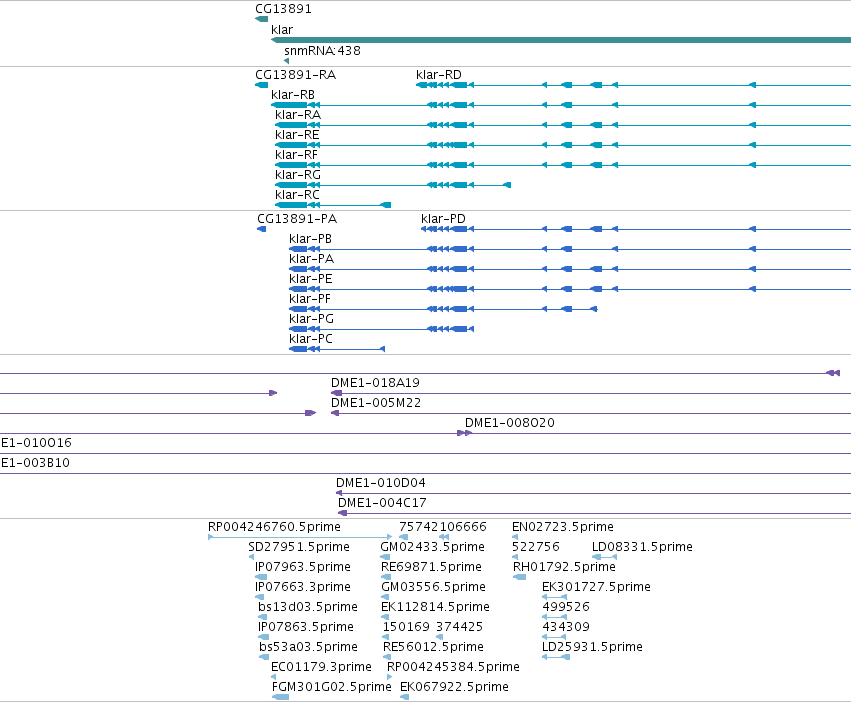
Task: Select RP004245384.5prime EST label
Action: [453, 667]
